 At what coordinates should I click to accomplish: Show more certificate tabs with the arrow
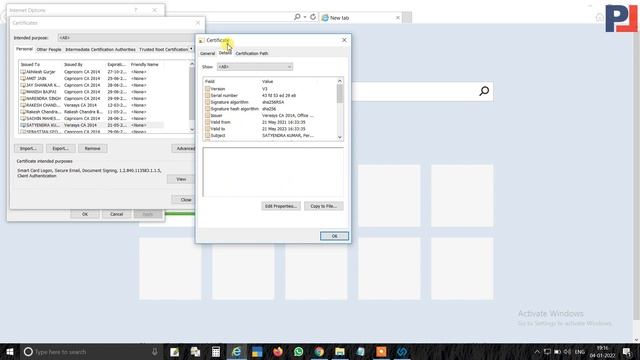[191, 49]
